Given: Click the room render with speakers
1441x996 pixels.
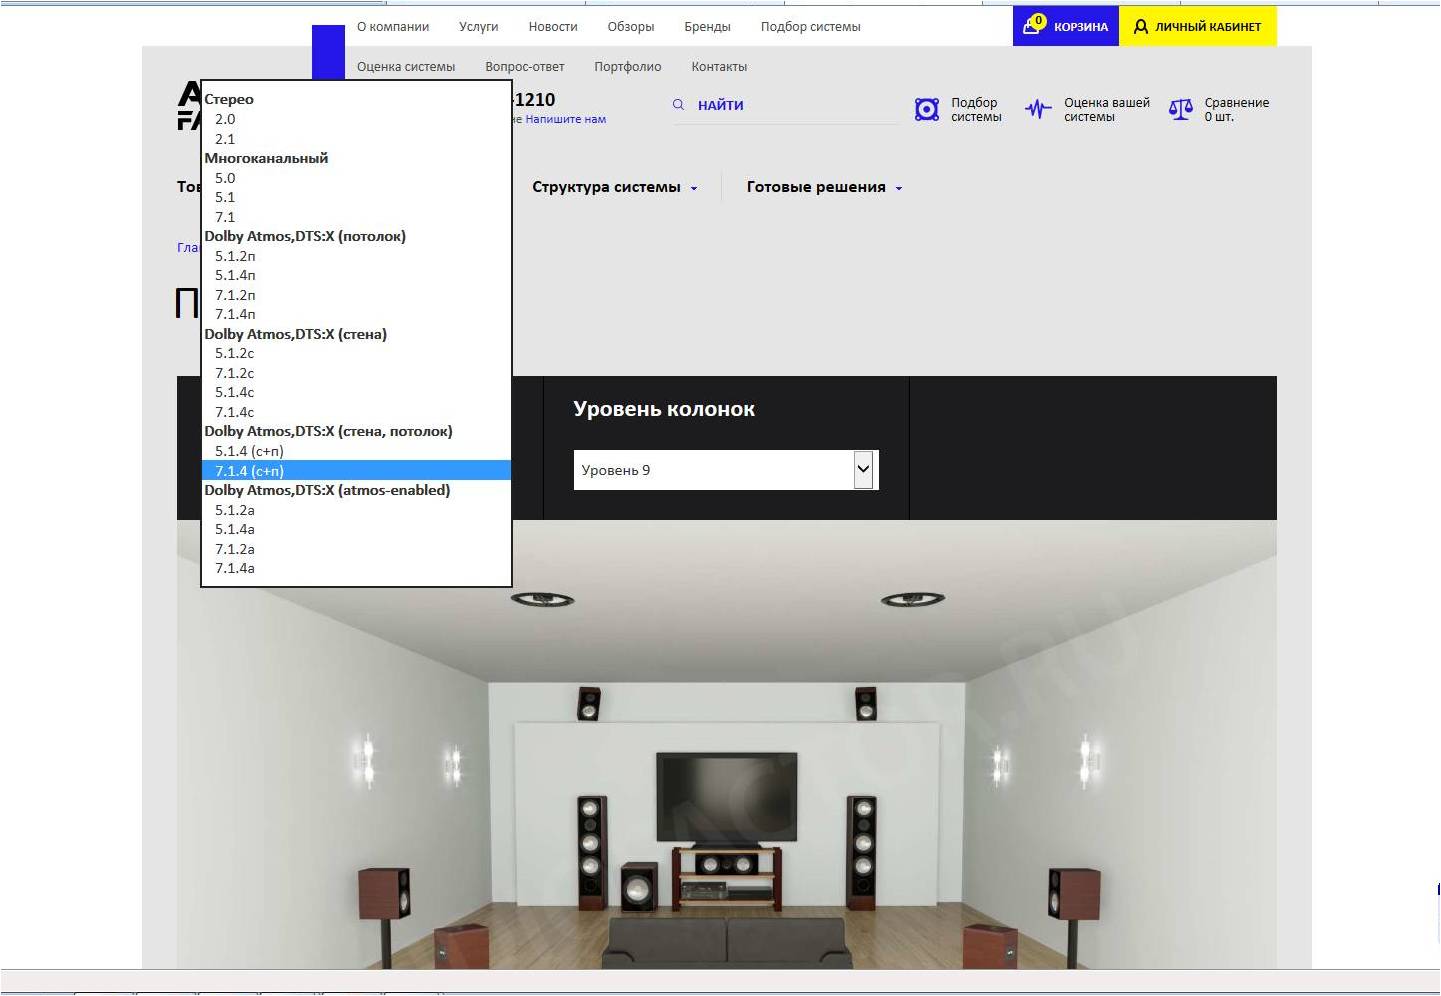Looking at the screenshot, I should (727, 744).
